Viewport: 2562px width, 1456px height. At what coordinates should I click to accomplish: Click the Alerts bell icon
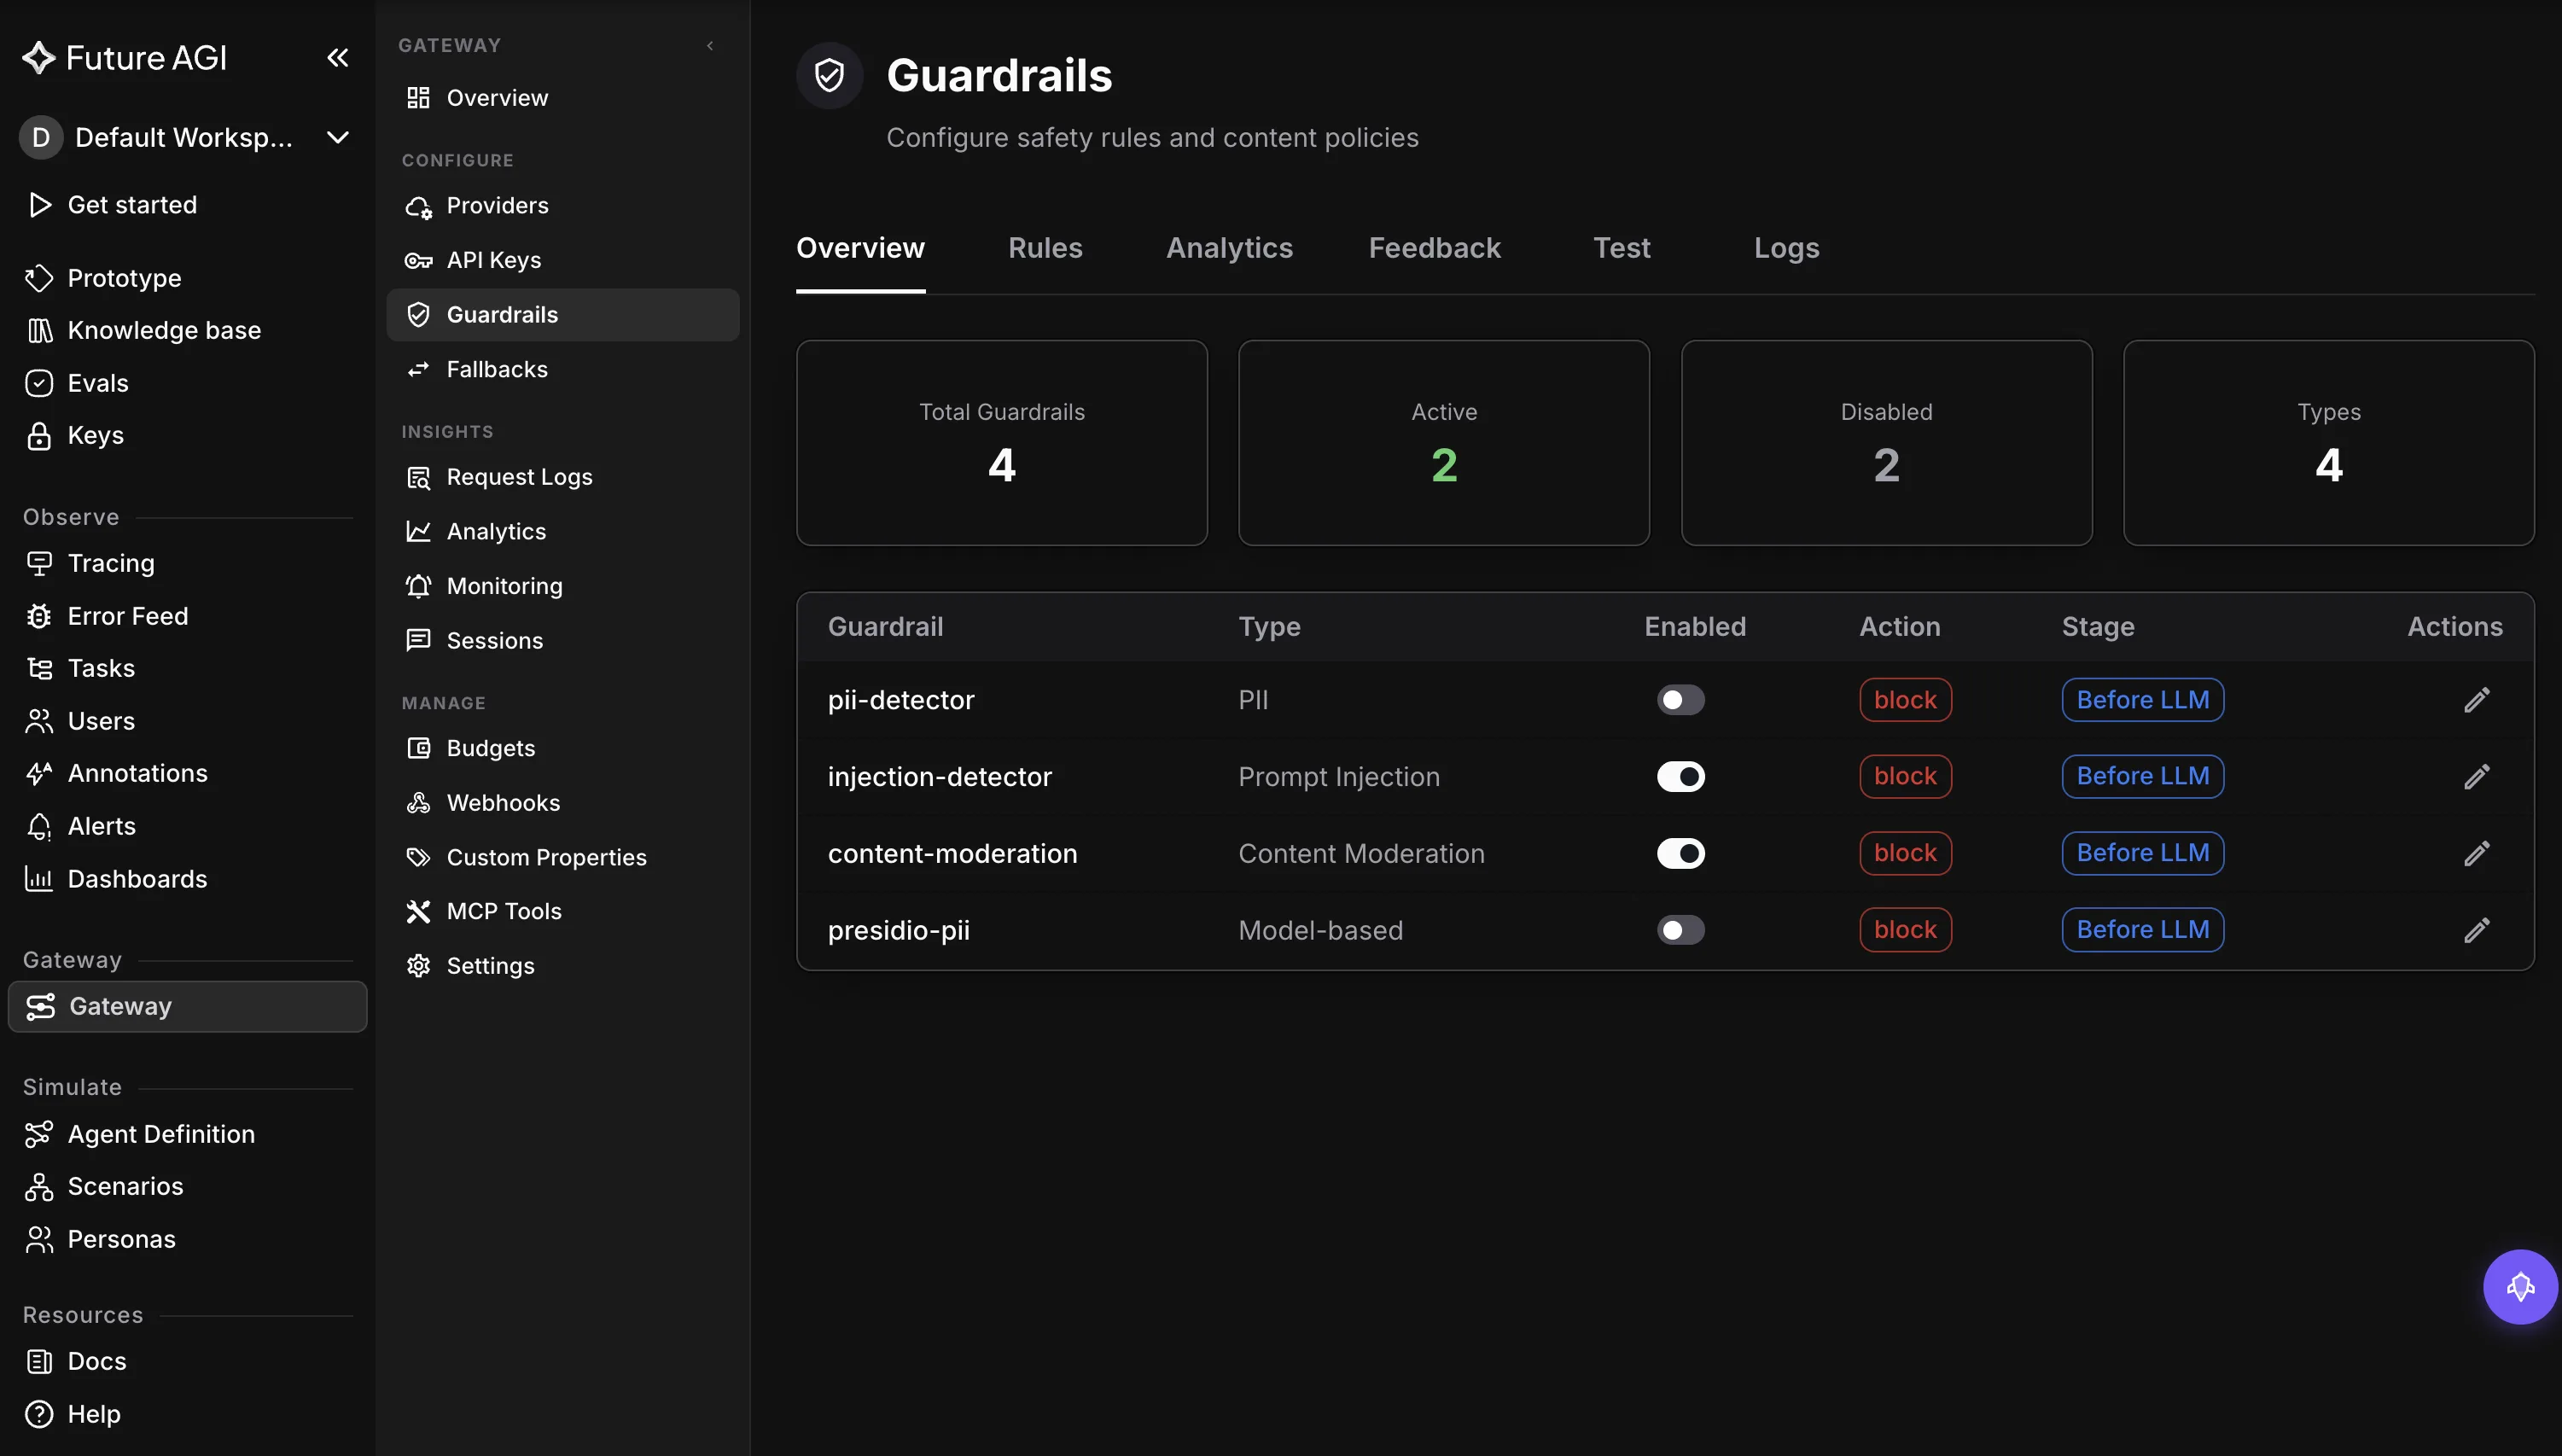pos(39,826)
